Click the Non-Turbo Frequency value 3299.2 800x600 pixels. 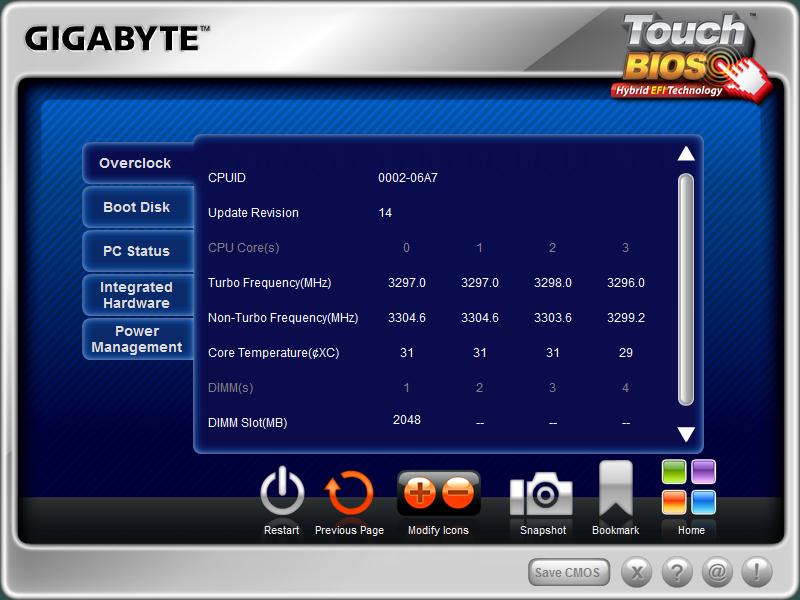point(626,318)
